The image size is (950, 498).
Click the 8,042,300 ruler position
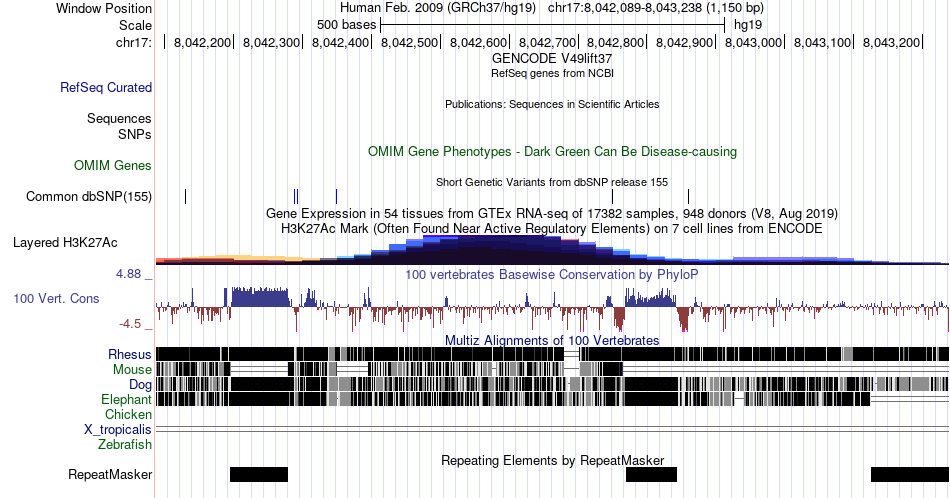[x=271, y=42]
